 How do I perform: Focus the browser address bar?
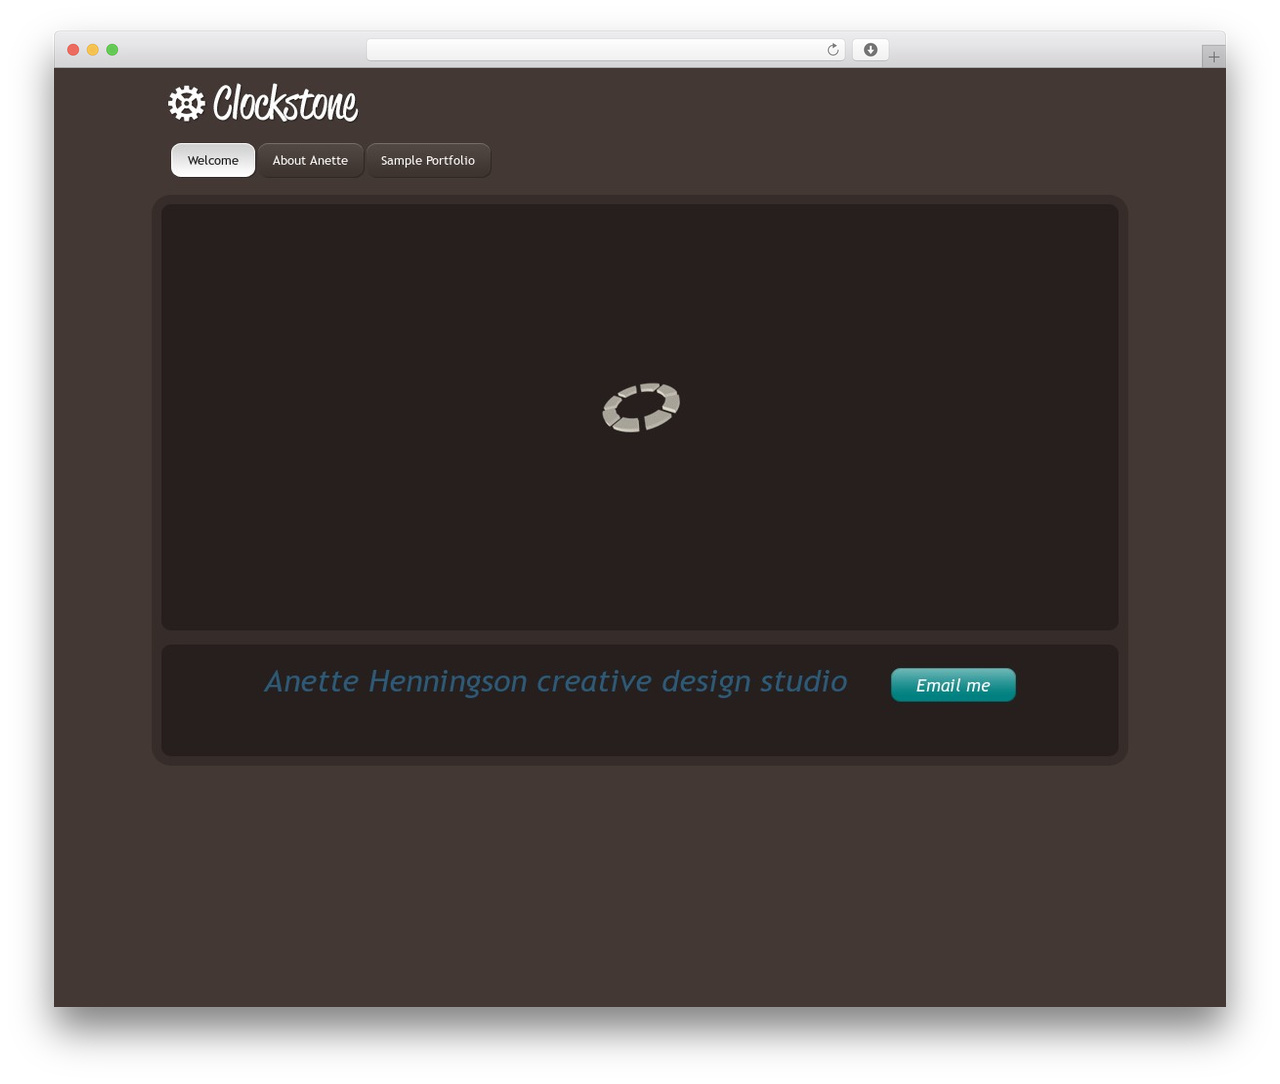[605, 50]
